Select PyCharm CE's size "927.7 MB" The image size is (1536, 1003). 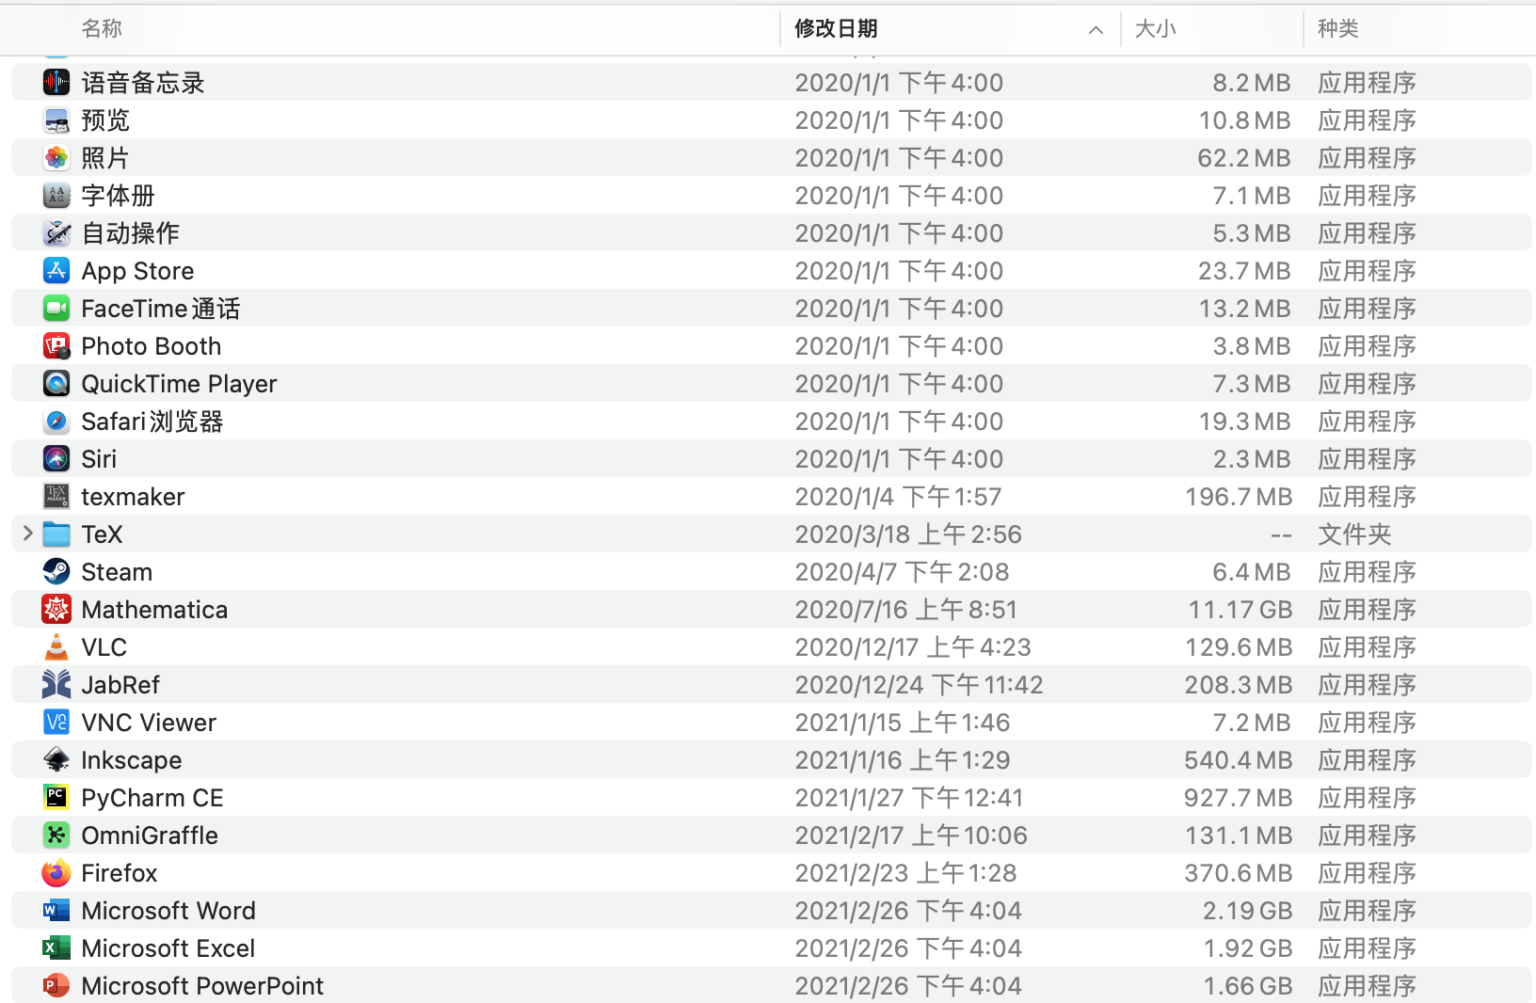click(1238, 797)
